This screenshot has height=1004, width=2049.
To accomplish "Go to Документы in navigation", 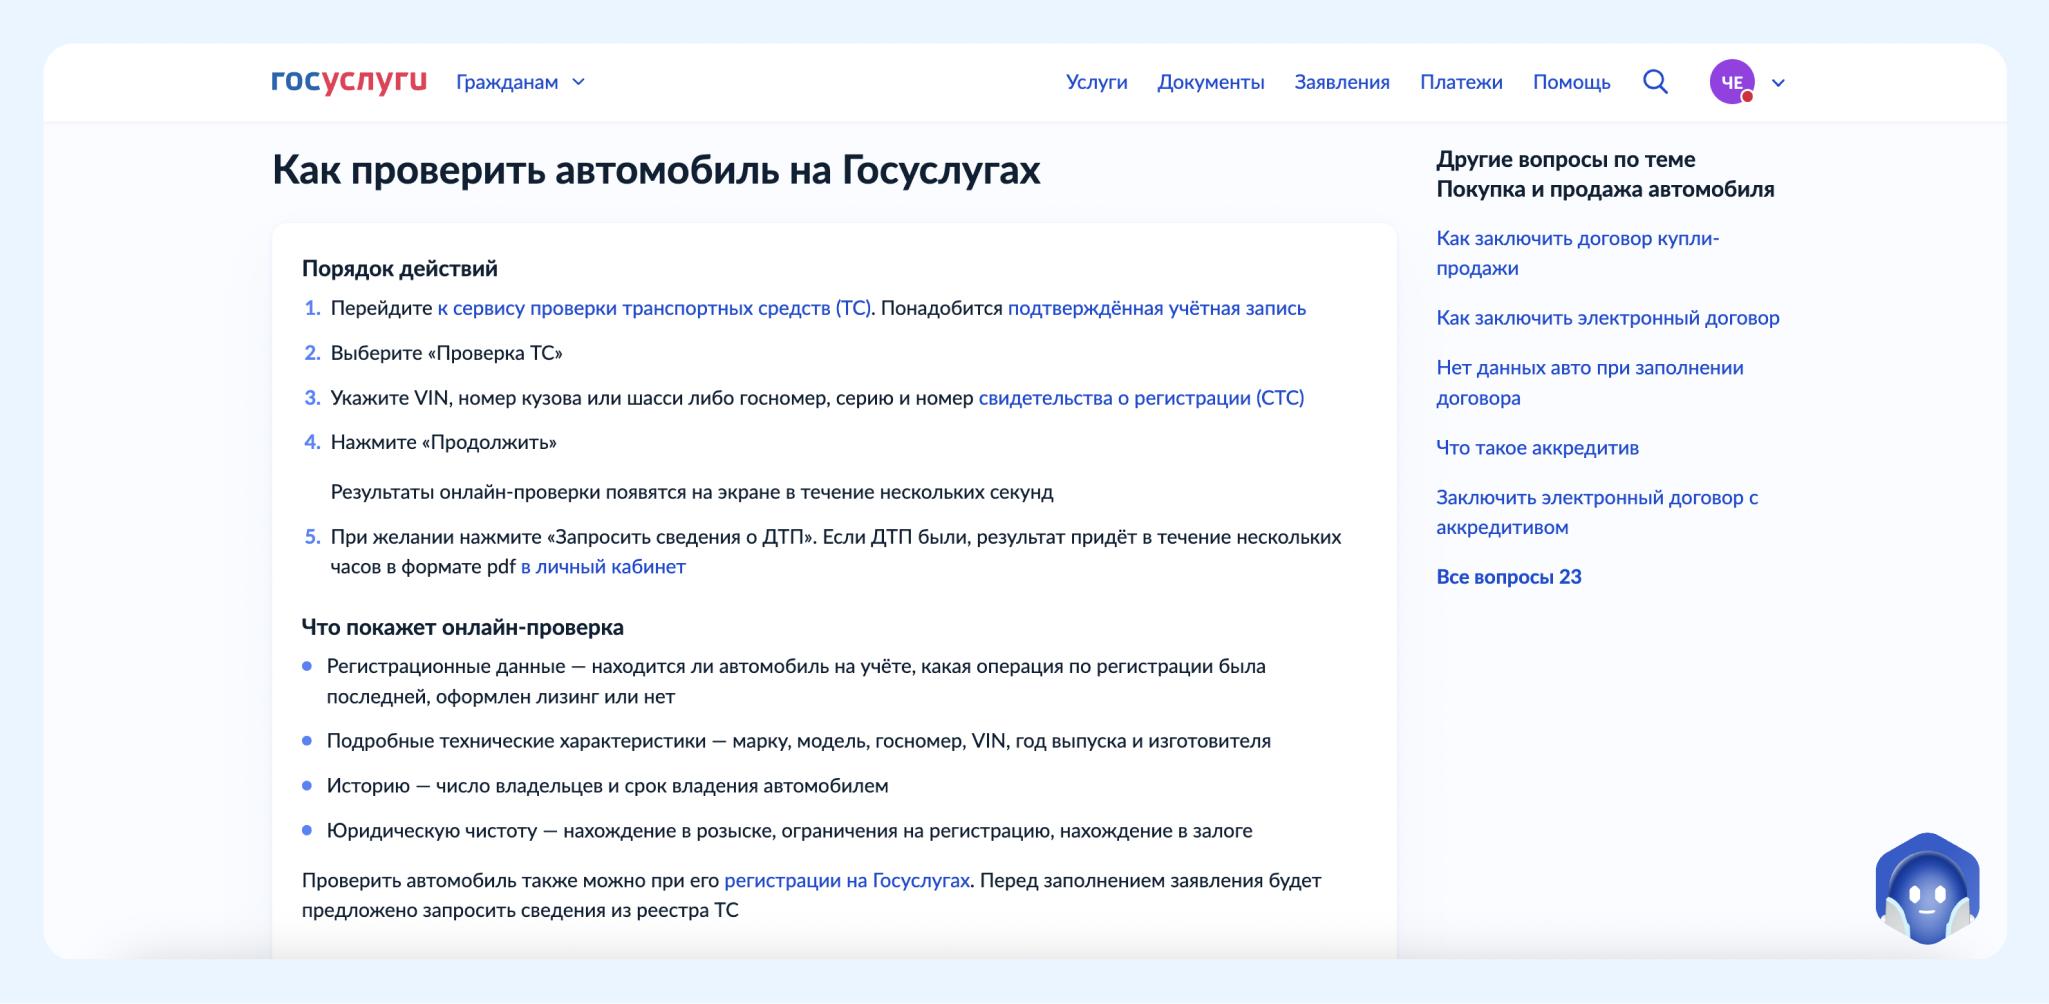I will (1210, 82).
